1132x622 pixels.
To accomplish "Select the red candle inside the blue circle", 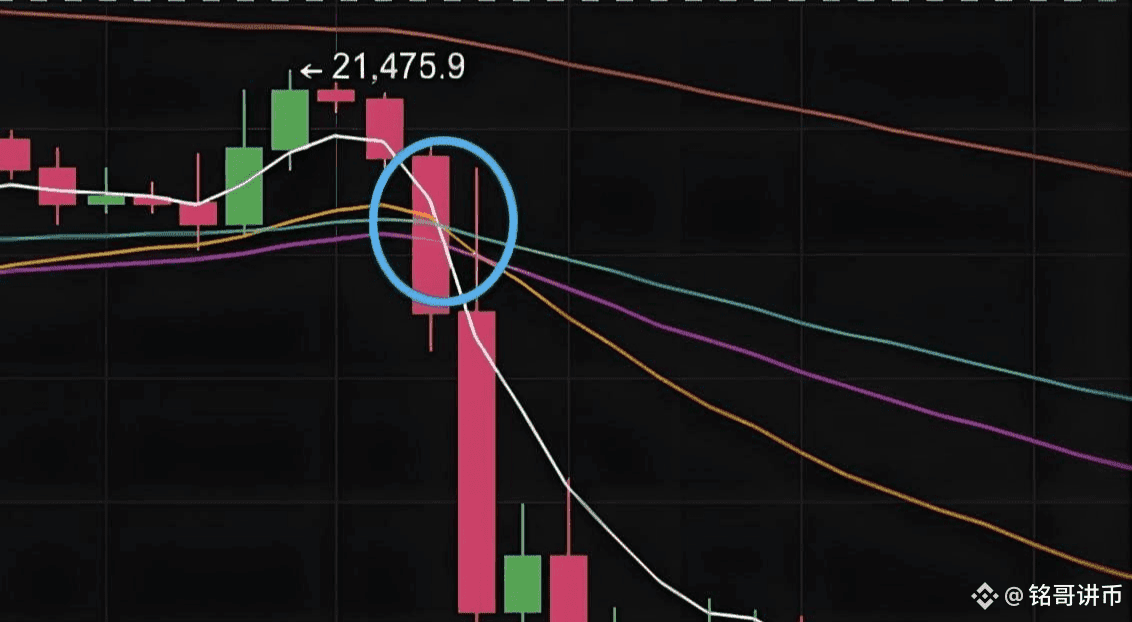I will pos(431,235).
